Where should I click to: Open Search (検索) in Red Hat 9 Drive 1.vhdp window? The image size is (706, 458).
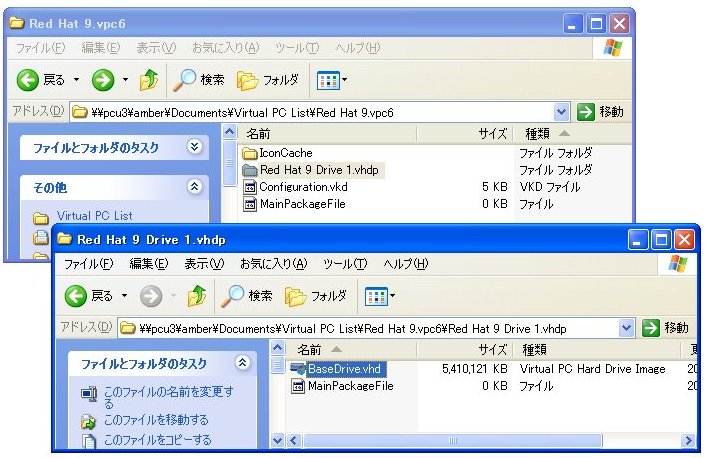coord(247,296)
